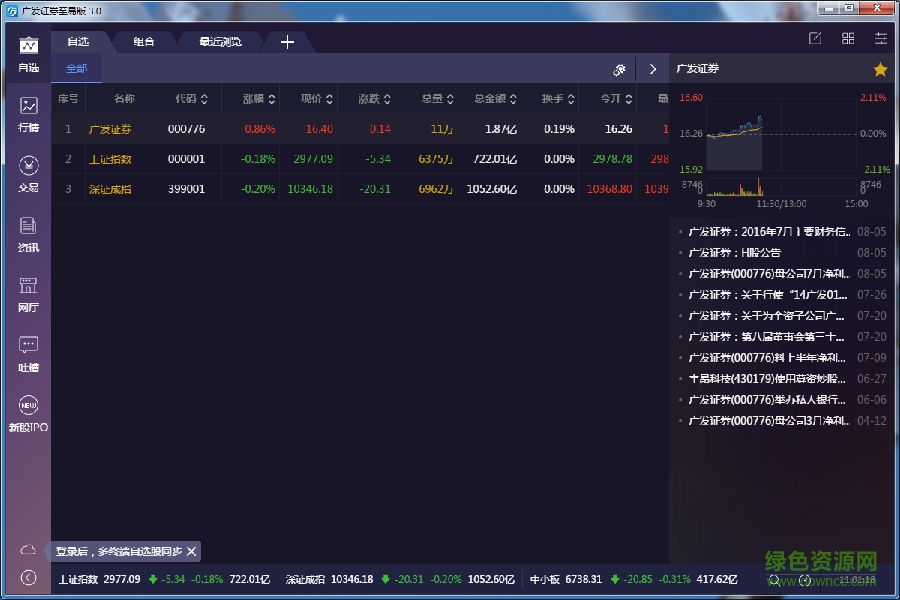Open the 新股IPO sidebar icon
The height and width of the screenshot is (600, 900).
click(x=28, y=412)
